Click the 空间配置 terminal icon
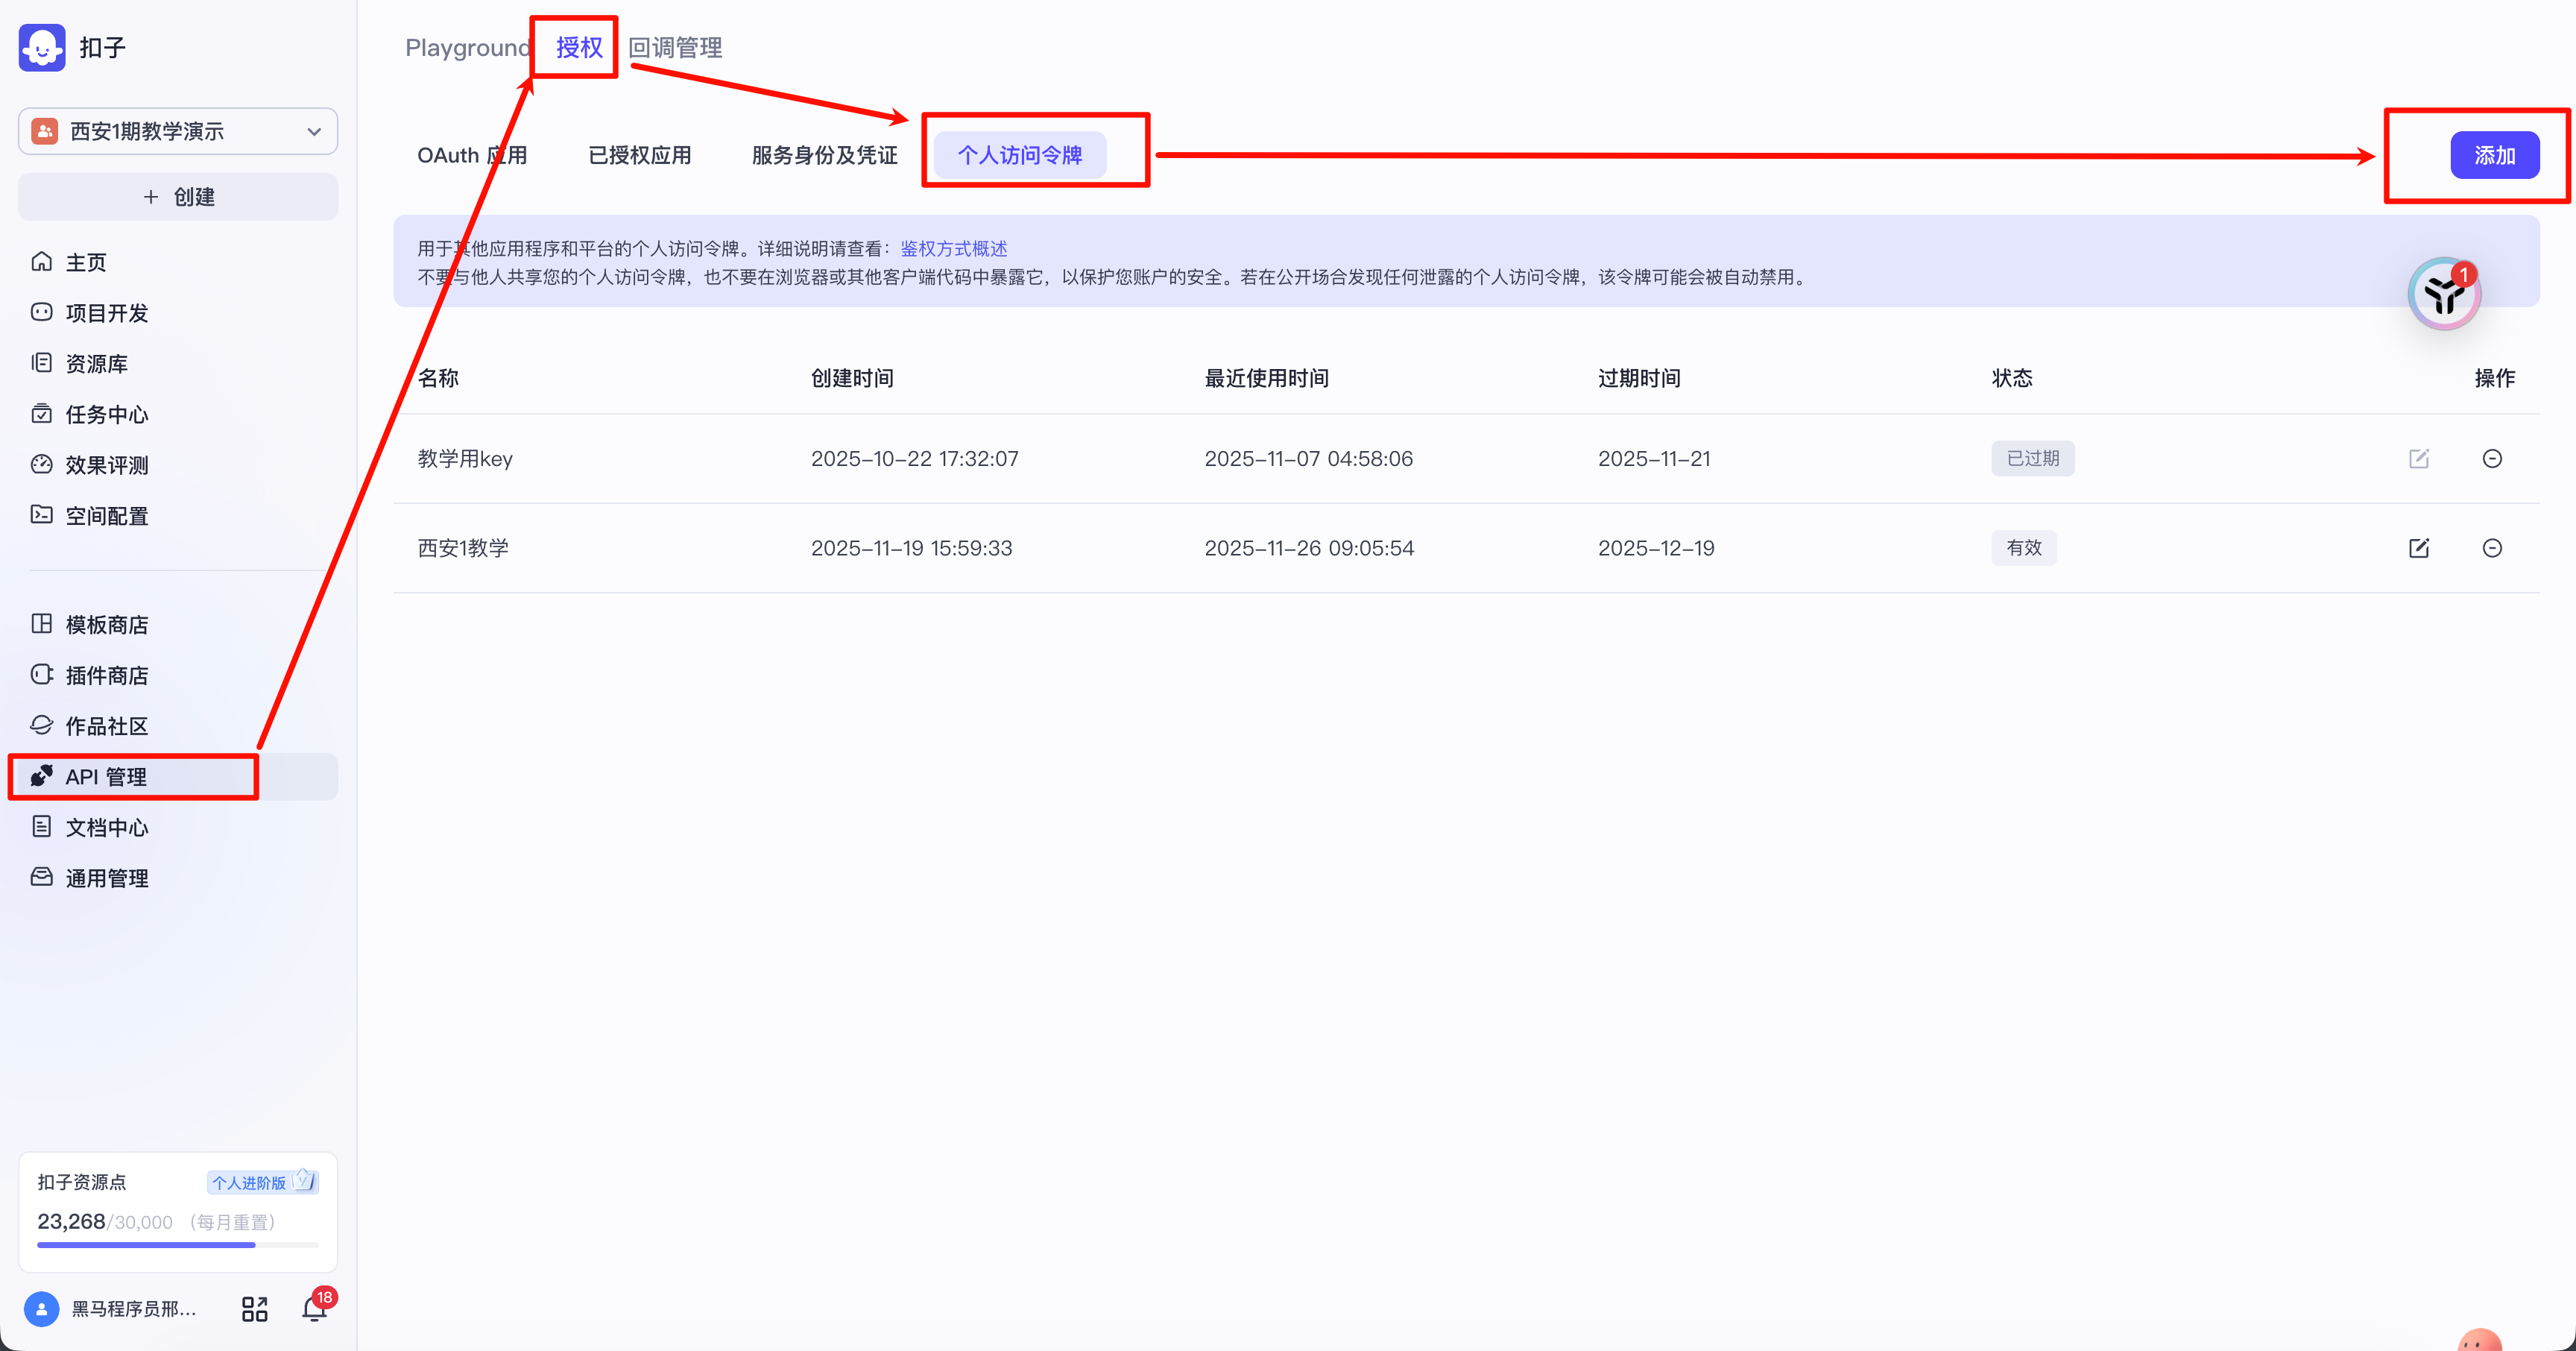This screenshot has width=2576, height=1351. [x=42, y=515]
